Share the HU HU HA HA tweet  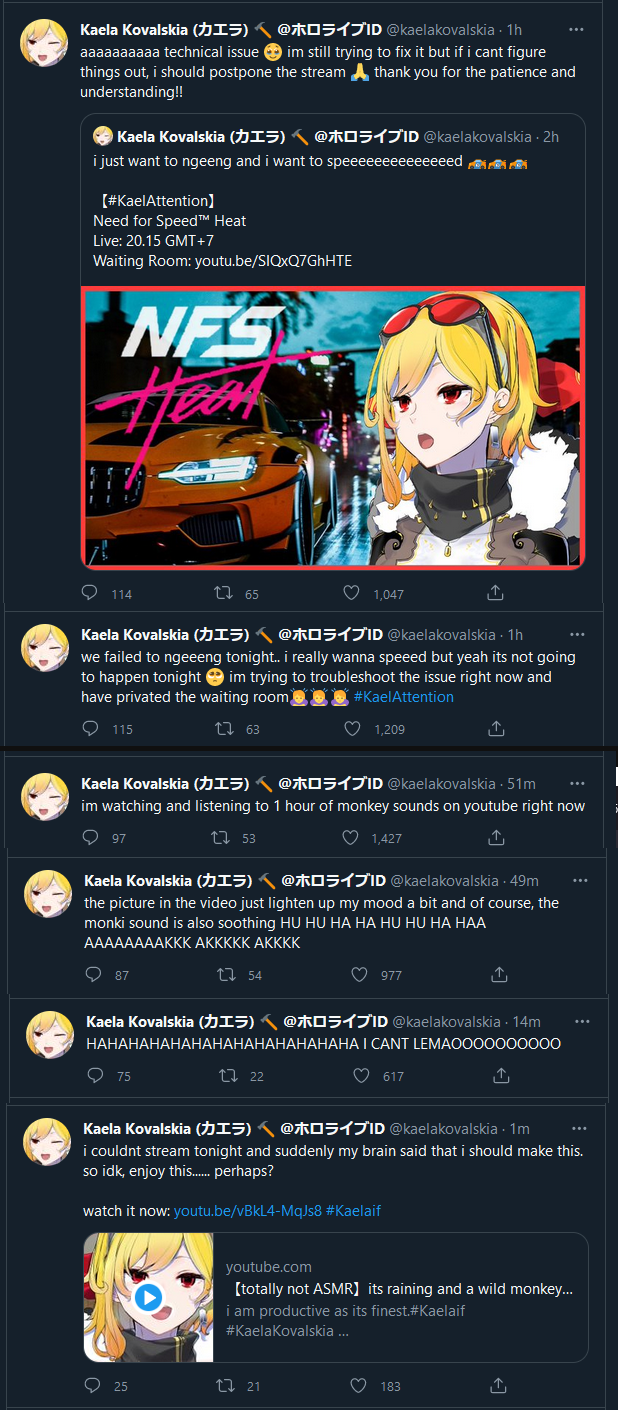[498, 974]
